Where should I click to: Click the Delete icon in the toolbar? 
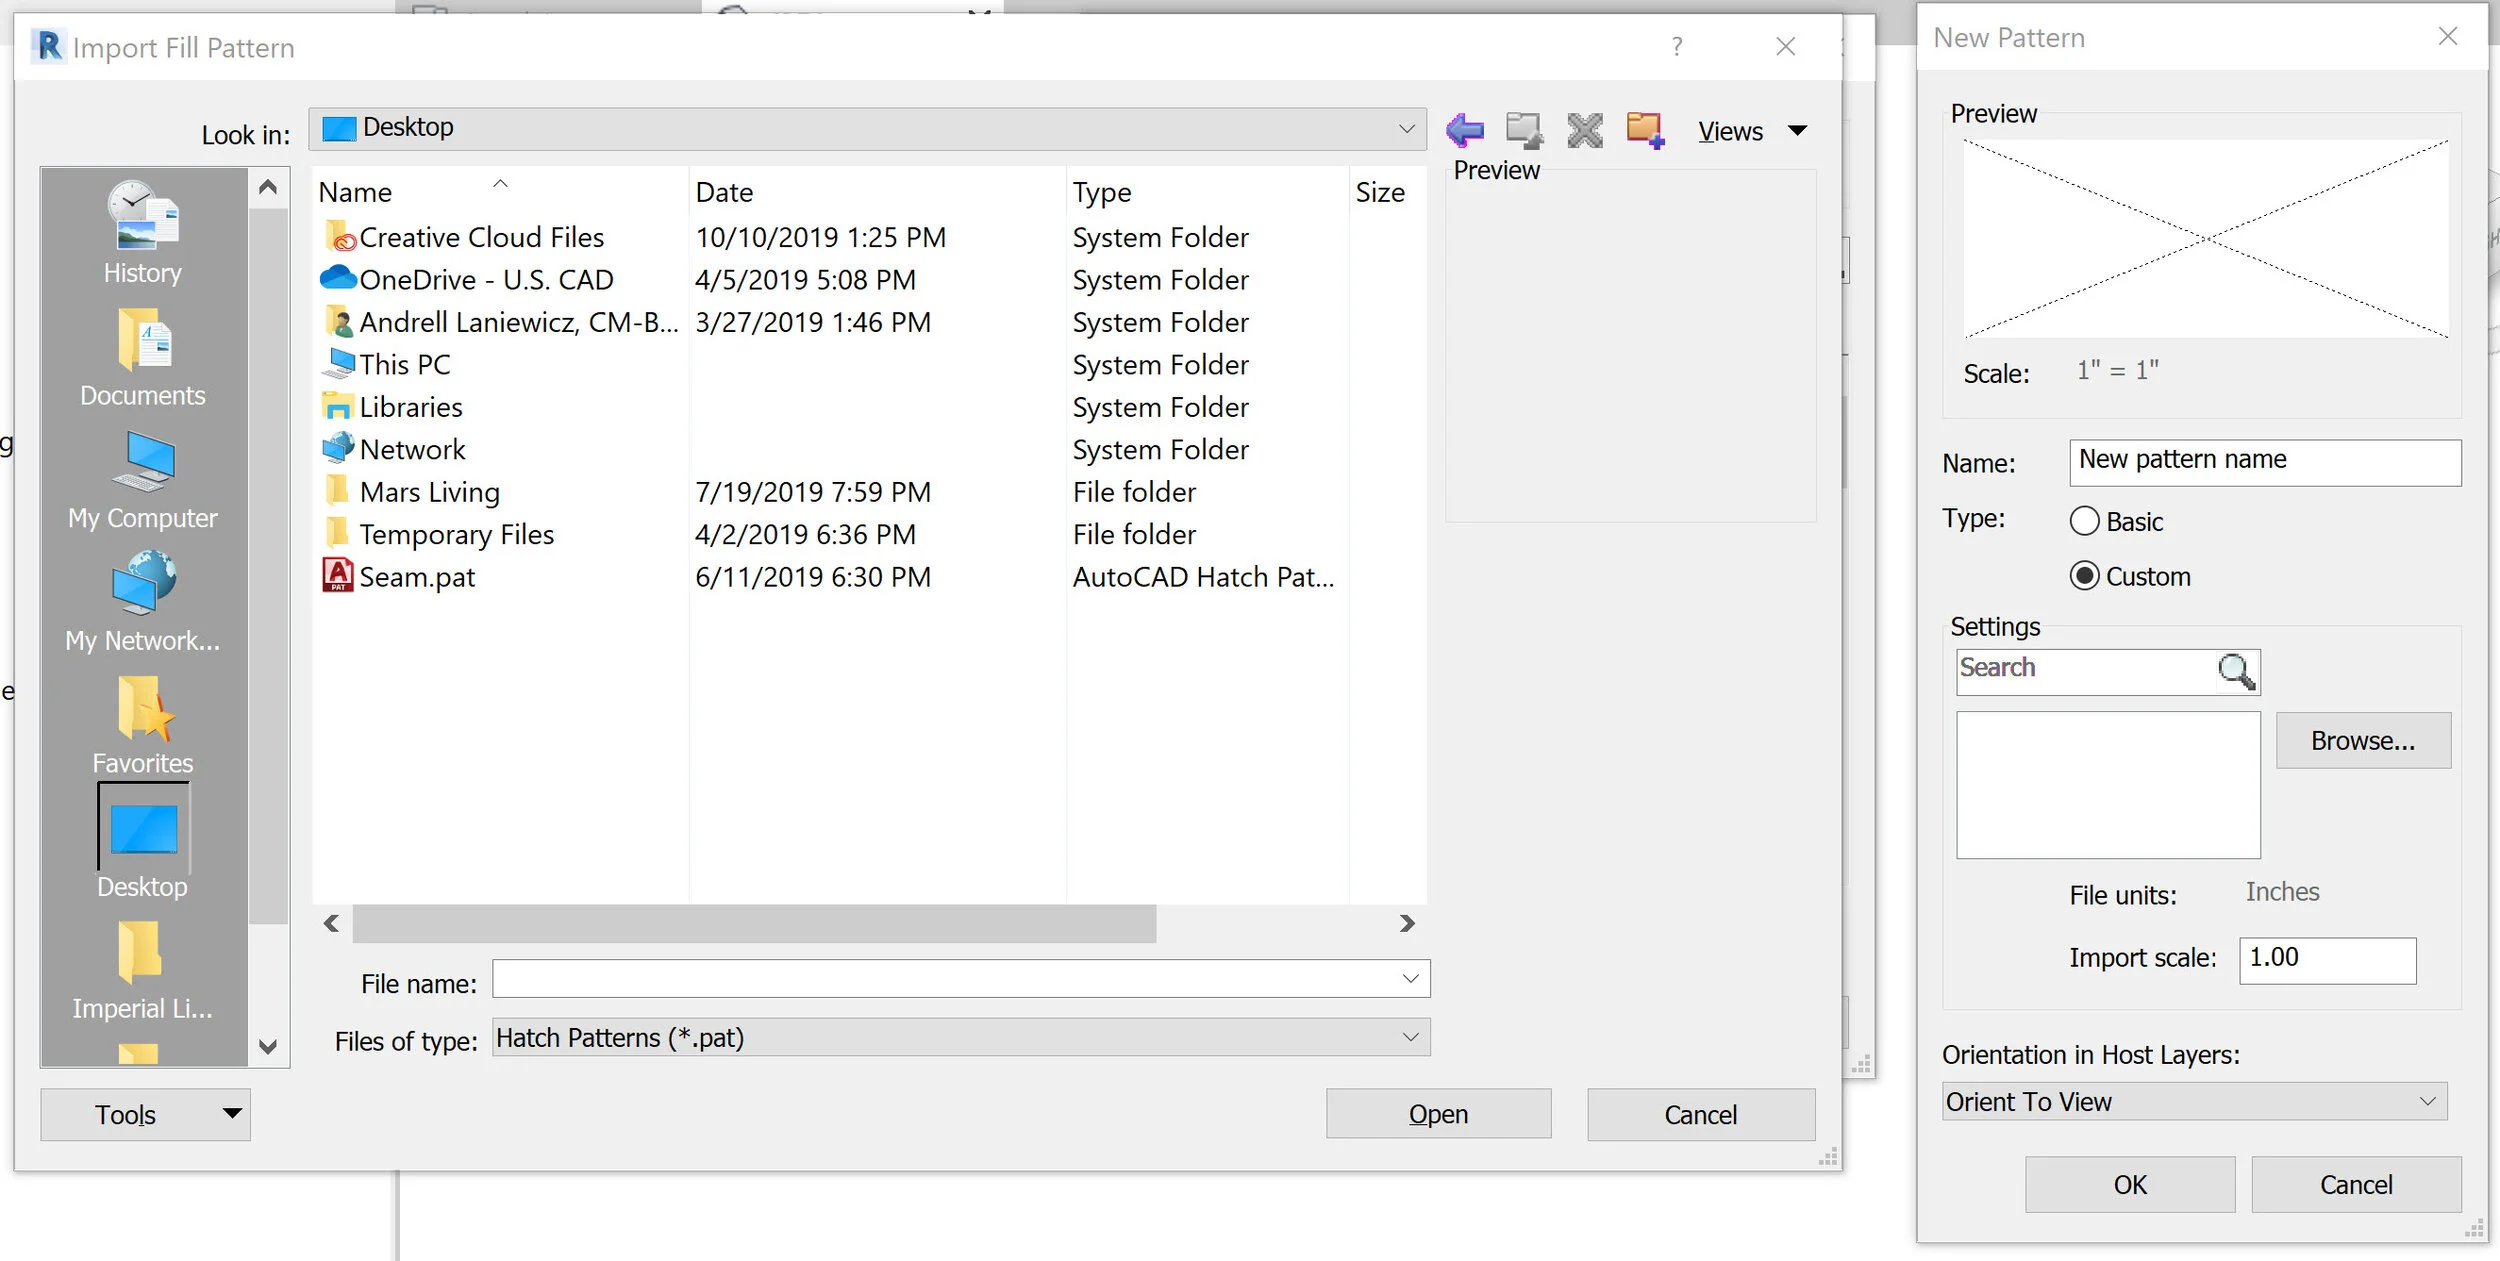point(1583,130)
